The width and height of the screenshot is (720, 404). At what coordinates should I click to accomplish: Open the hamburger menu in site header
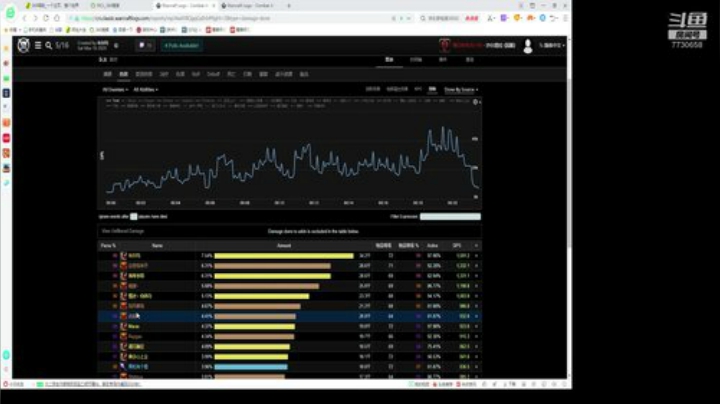click(38, 45)
